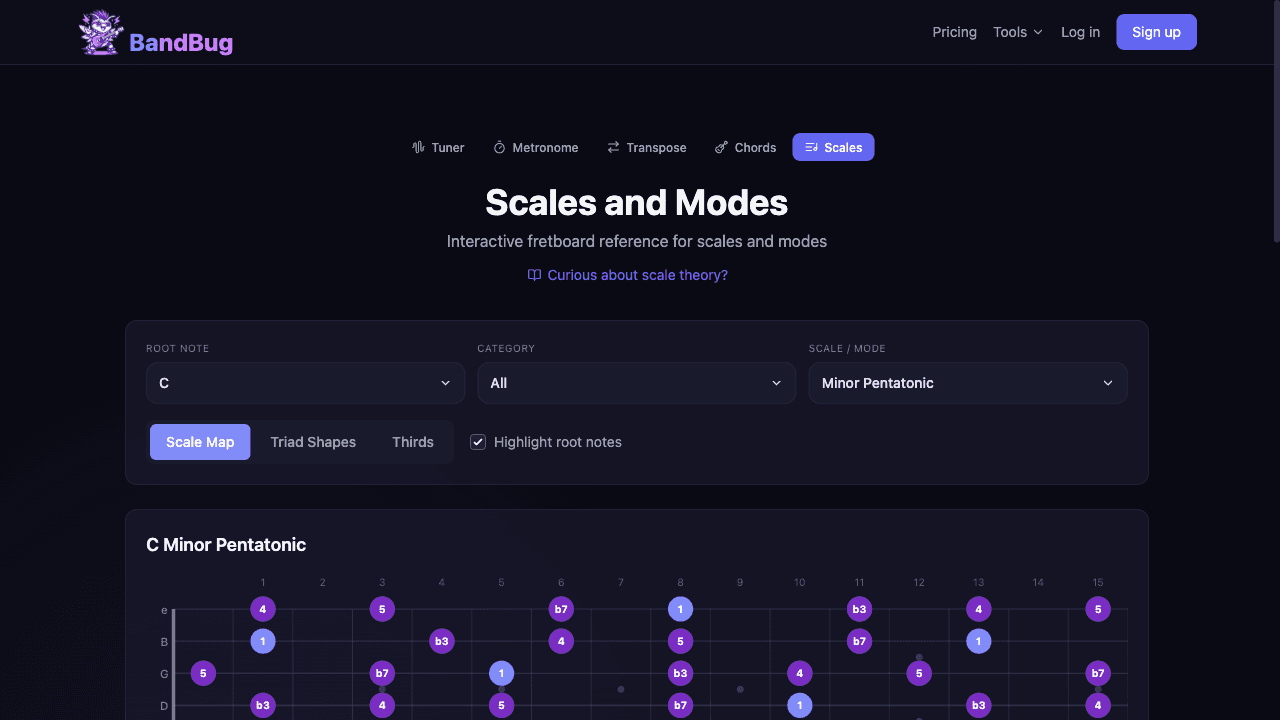Uncheck Highlight root notes
Image resolution: width=1280 pixels, height=720 pixels.
click(x=478, y=441)
